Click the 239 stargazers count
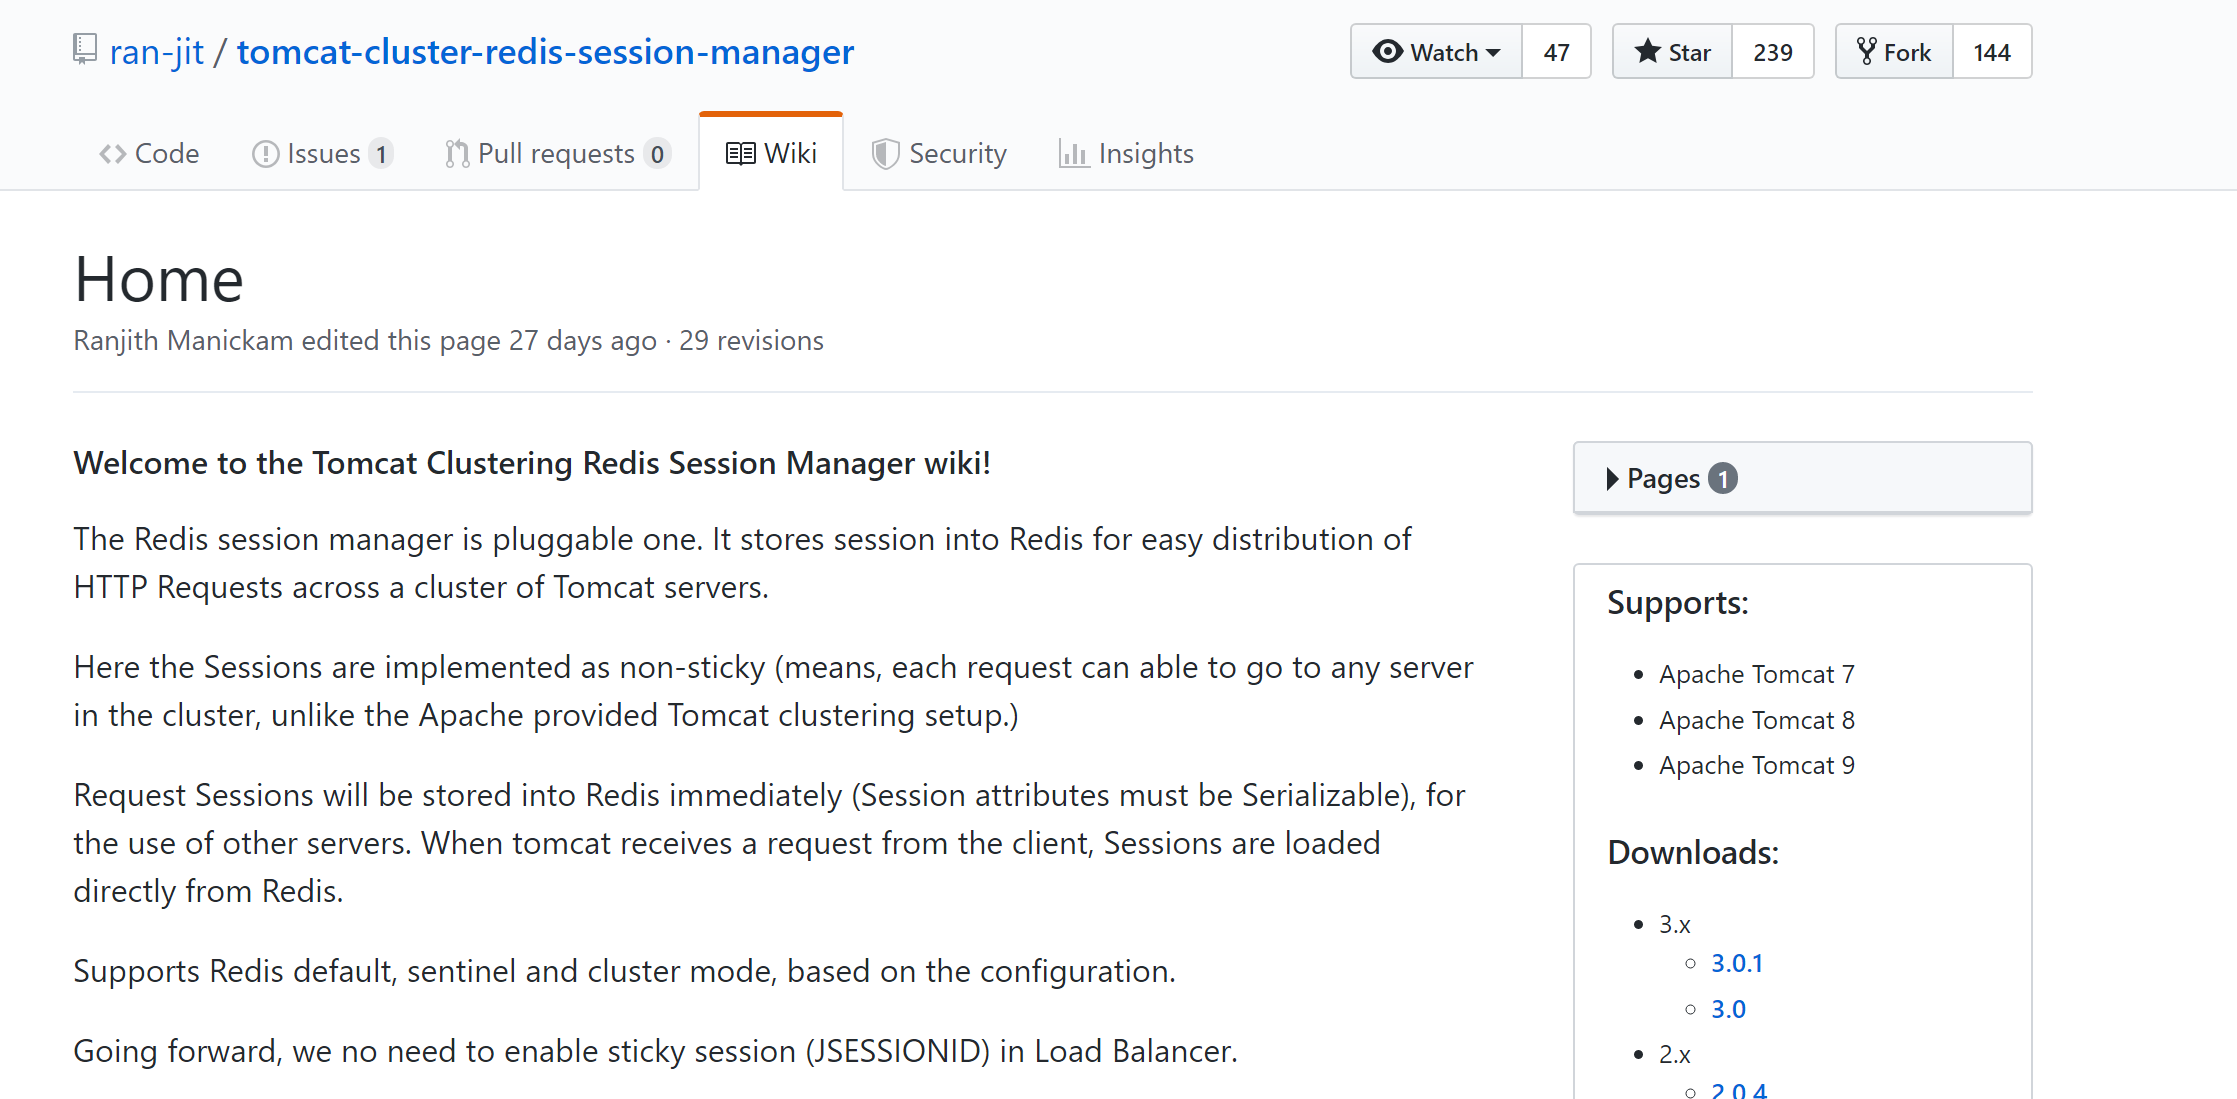The width and height of the screenshot is (2237, 1099). 1772,52
